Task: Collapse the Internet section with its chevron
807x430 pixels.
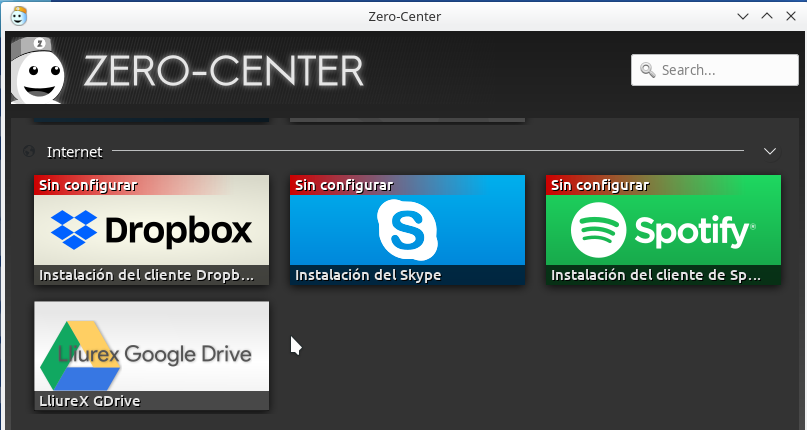Action: coord(769,151)
